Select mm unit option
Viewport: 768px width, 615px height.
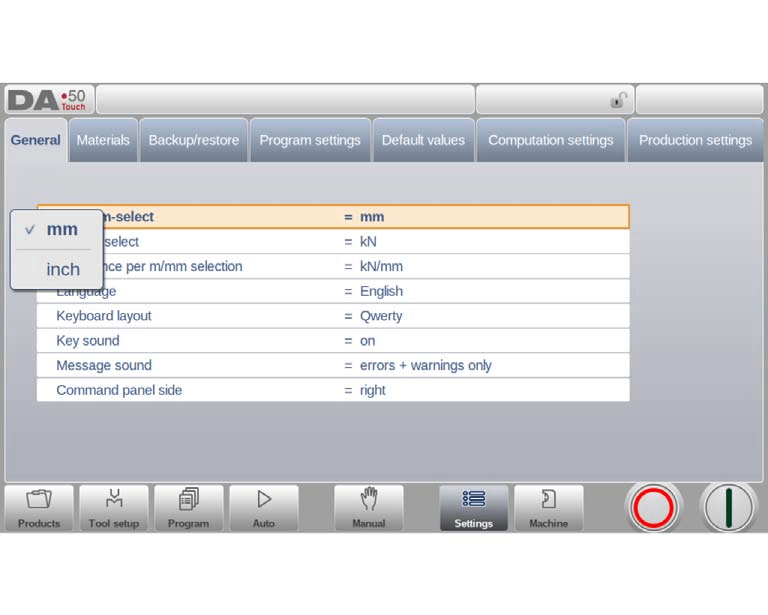click(61, 229)
